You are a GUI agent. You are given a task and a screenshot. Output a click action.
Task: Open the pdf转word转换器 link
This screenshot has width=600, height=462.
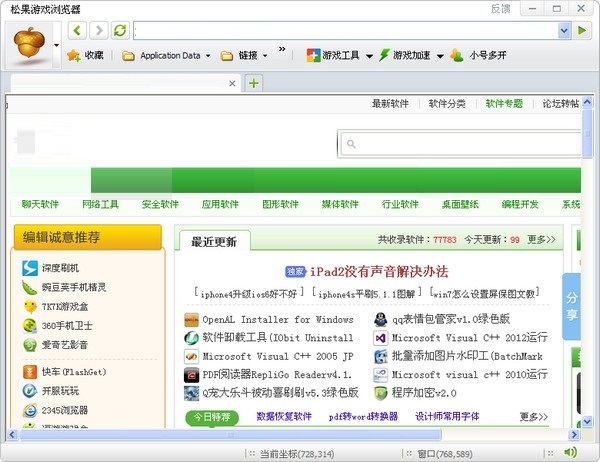(363, 416)
